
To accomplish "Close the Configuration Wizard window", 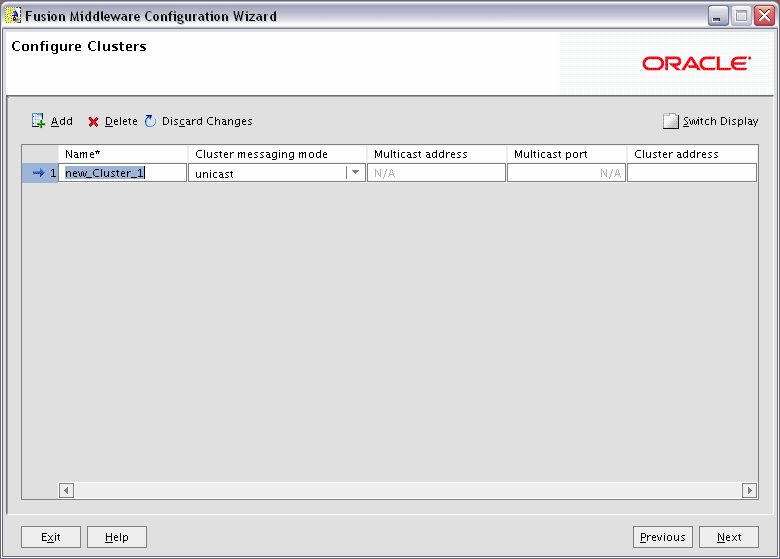I will pos(764,16).
